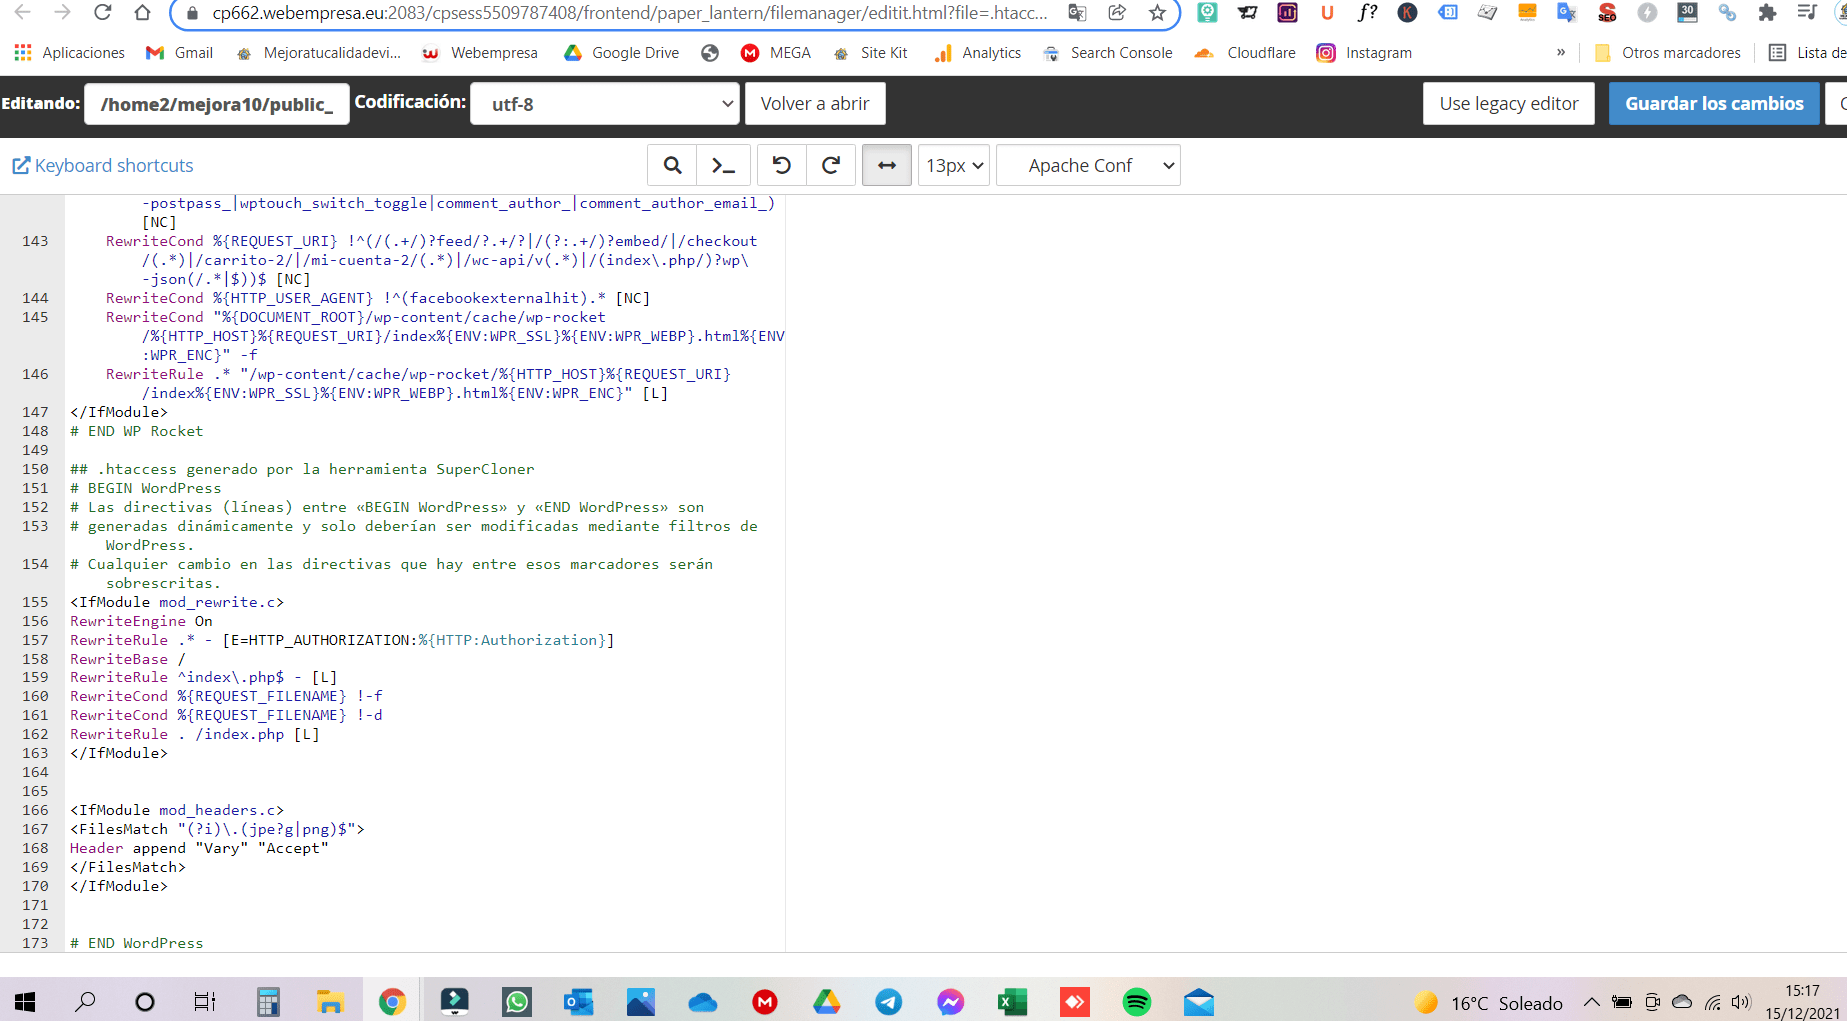Open Messenger from the taskbar

951,1001
